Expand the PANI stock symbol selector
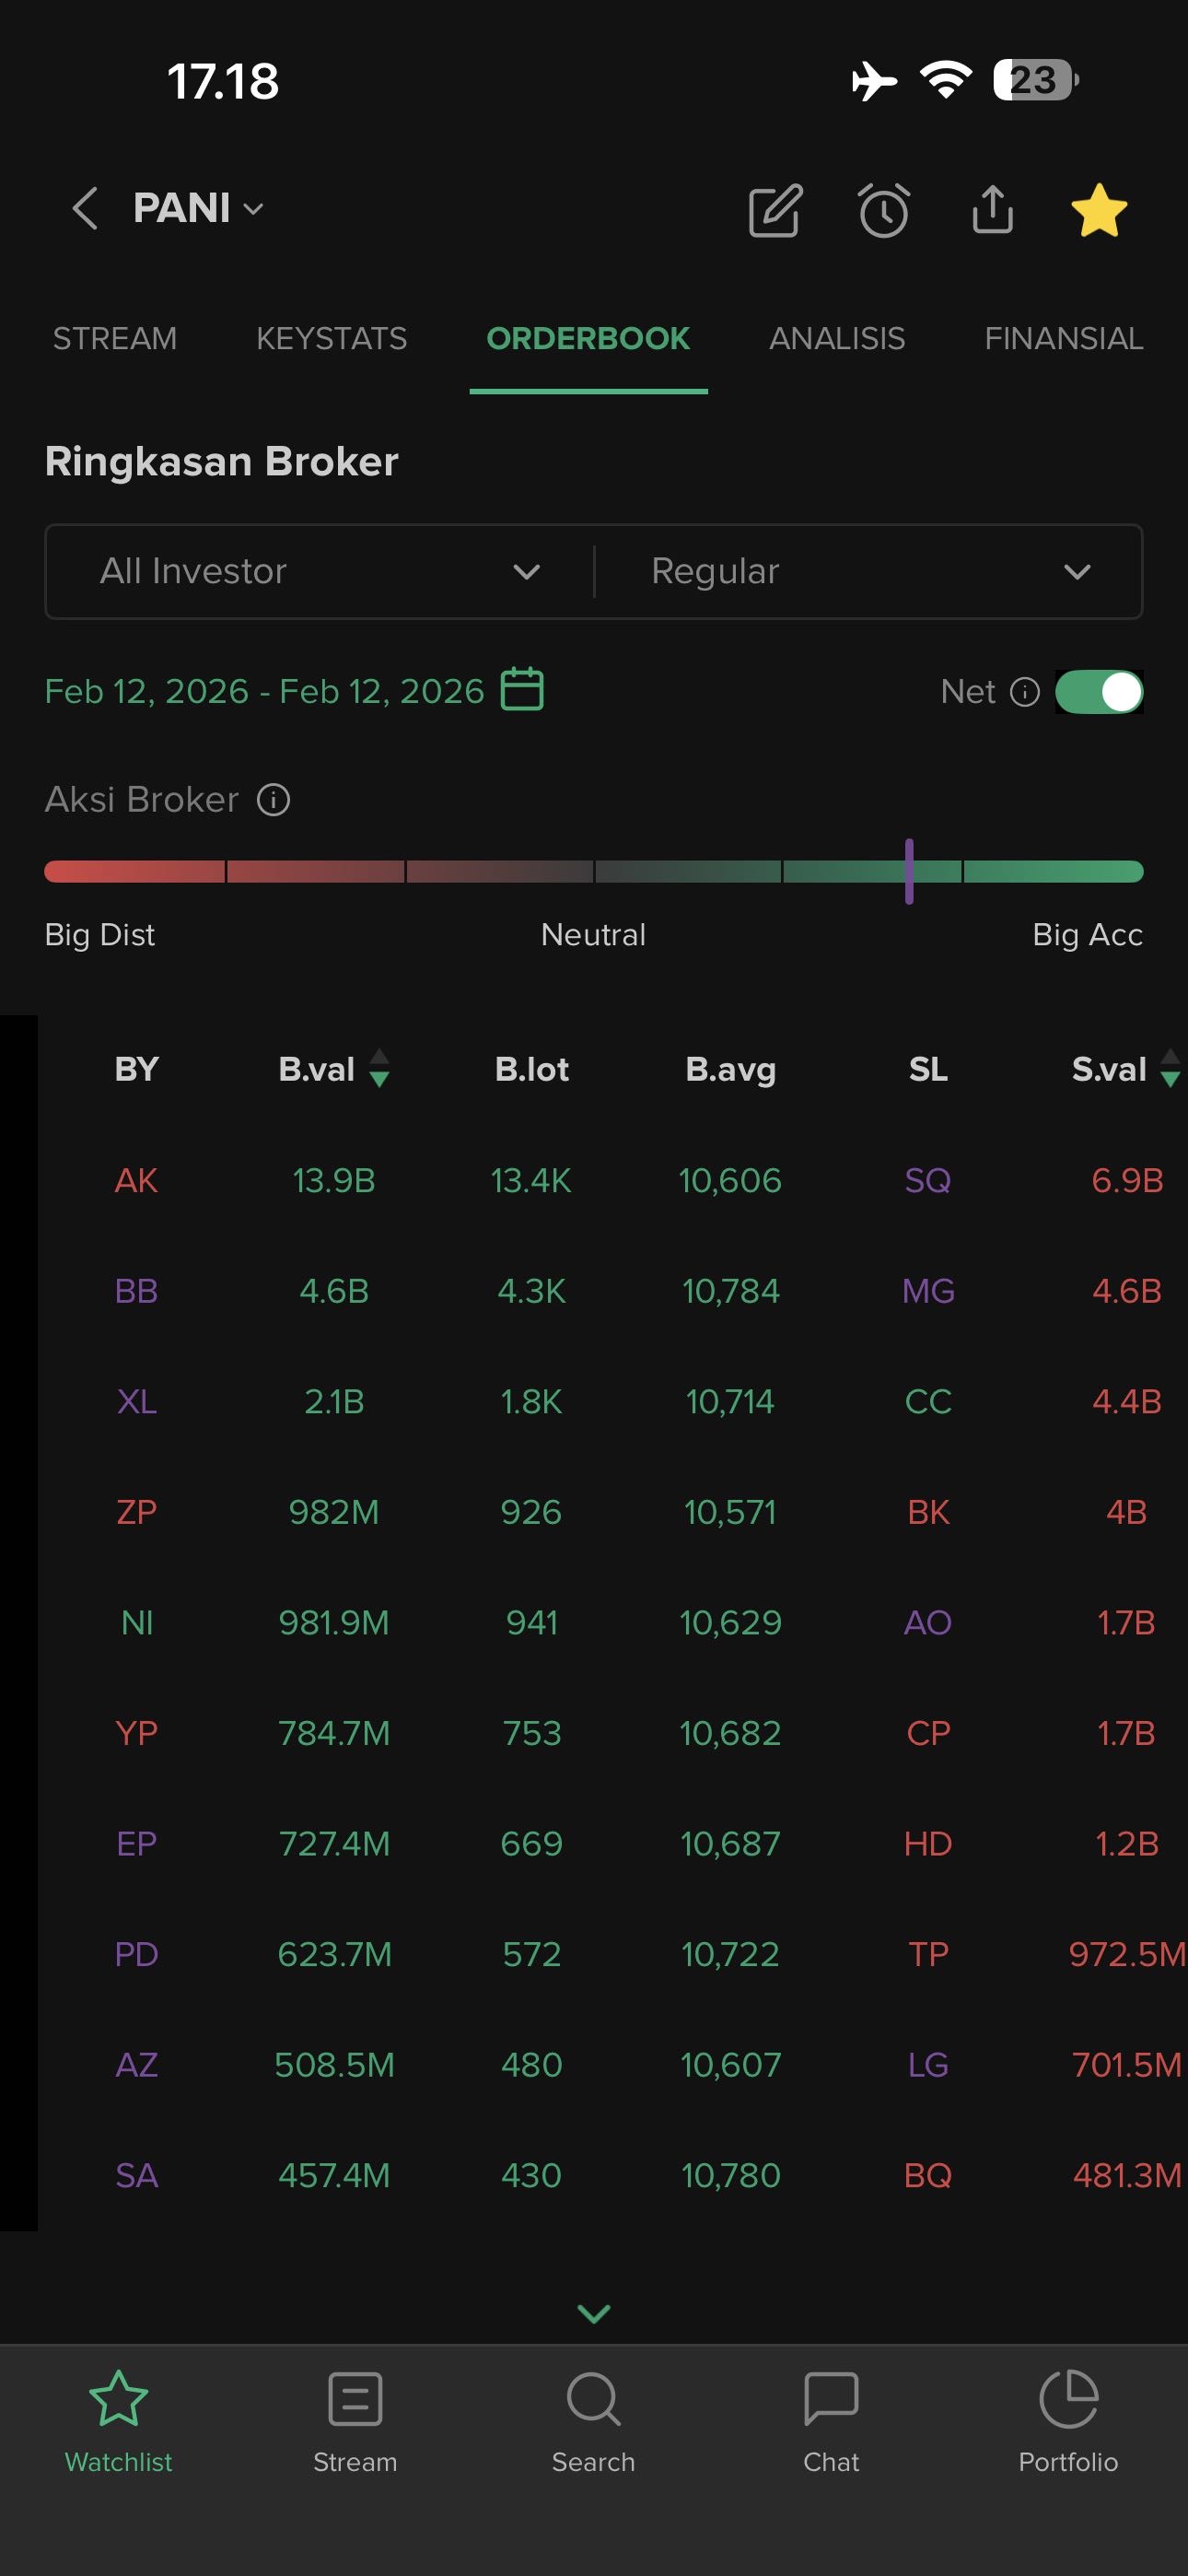 pos(198,209)
